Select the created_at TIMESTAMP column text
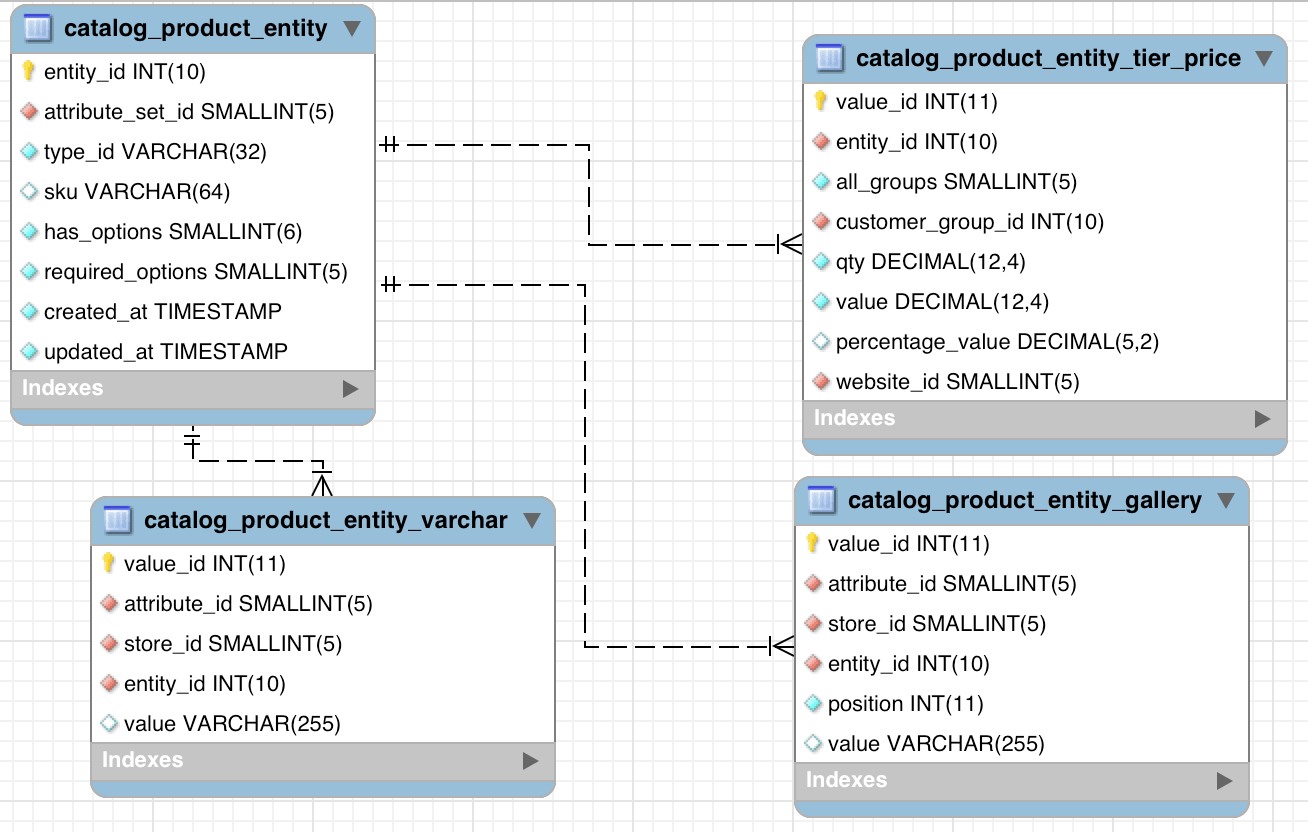The width and height of the screenshot is (1308, 832). point(163,312)
